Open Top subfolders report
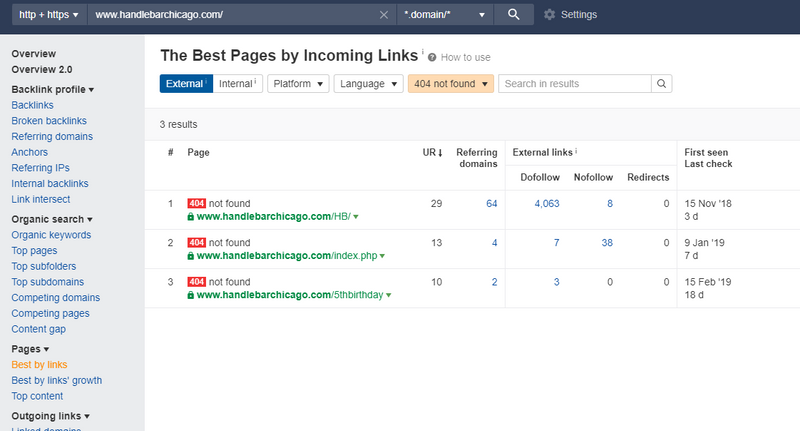Screen dimensions: 800x431 coord(44,266)
